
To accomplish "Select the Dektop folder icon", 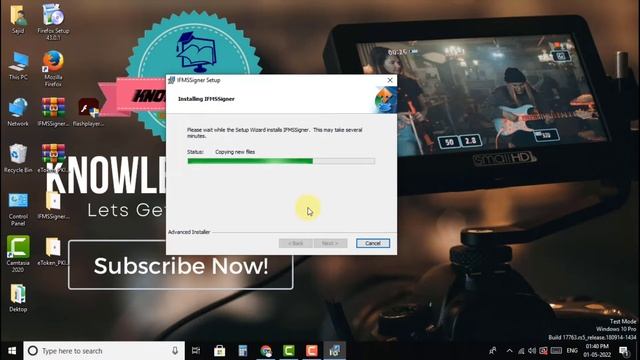I will (18, 298).
